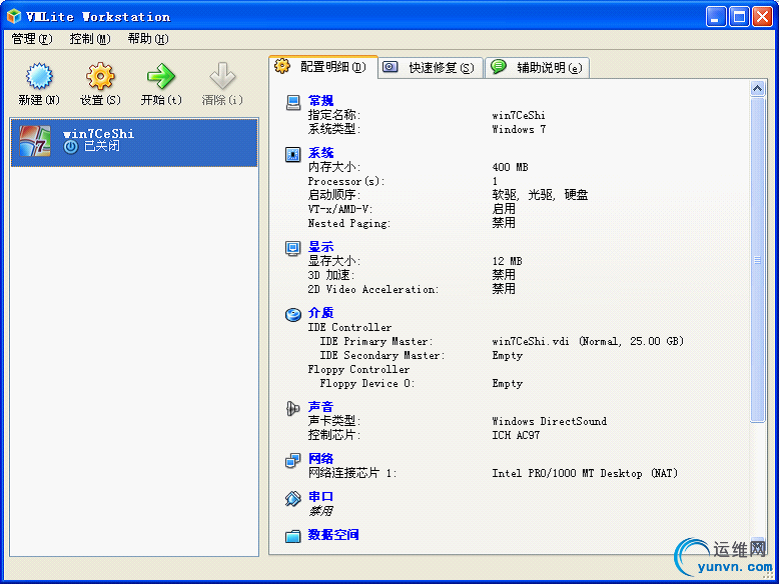
Task: Open the 声音 audio settings link
Action: [321, 407]
